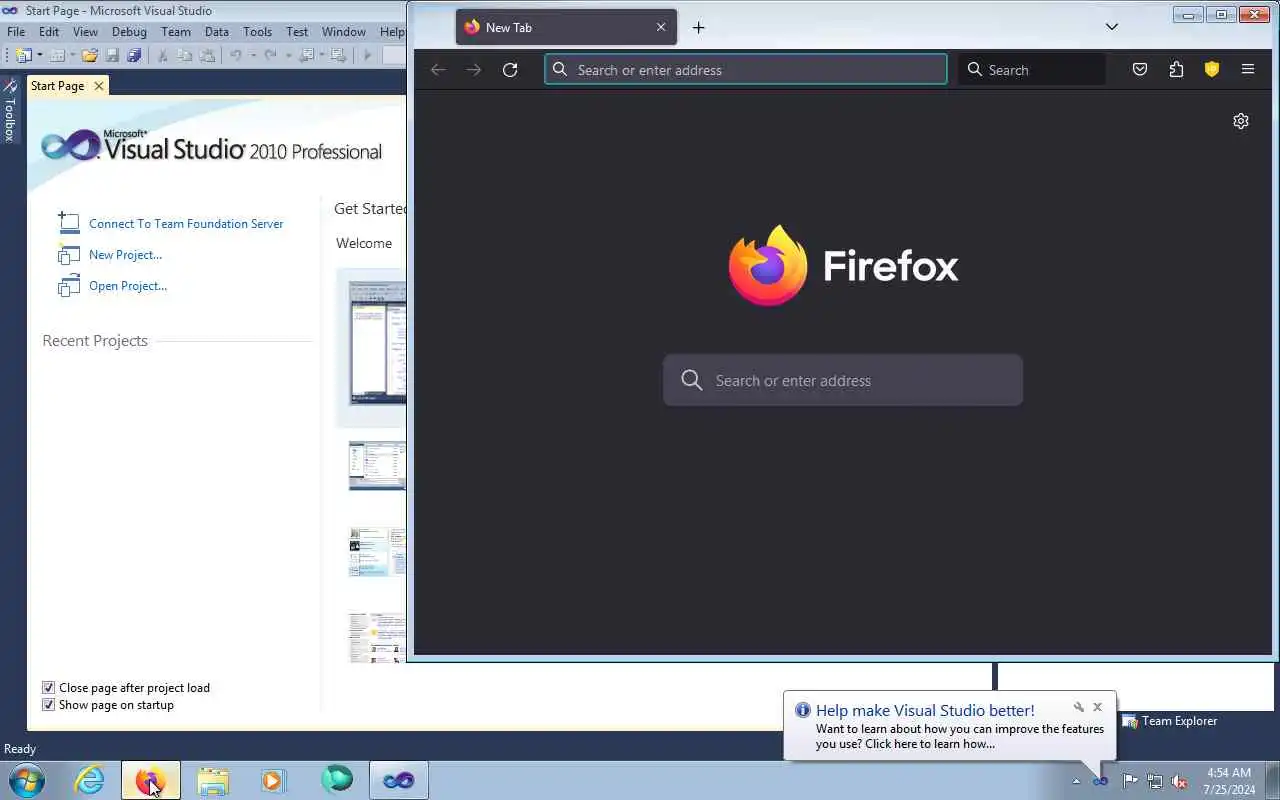The width and height of the screenshot is (1280, 800).
Task: Click the wrench options icon in the notification balloon
Action: [x=1078, y=707]
